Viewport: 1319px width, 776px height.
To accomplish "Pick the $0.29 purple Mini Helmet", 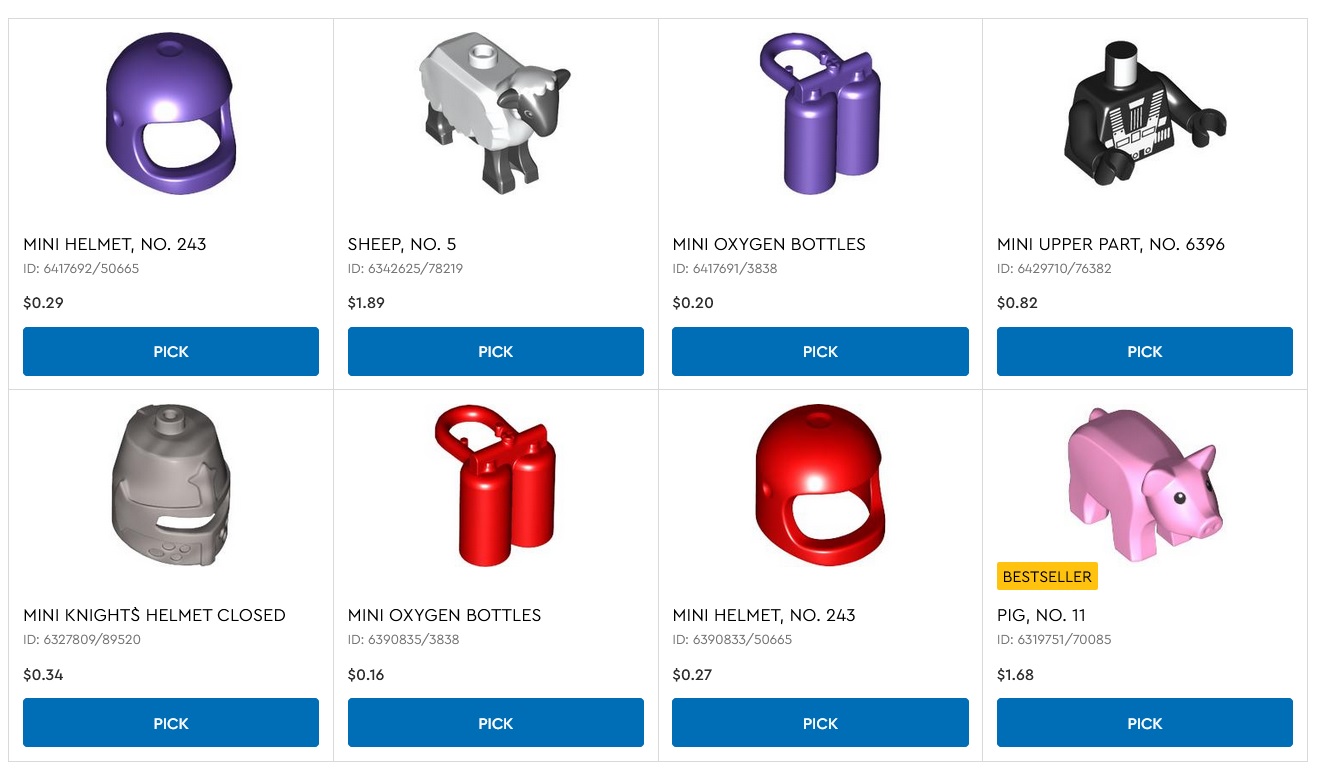I will [x=171, y=351].
